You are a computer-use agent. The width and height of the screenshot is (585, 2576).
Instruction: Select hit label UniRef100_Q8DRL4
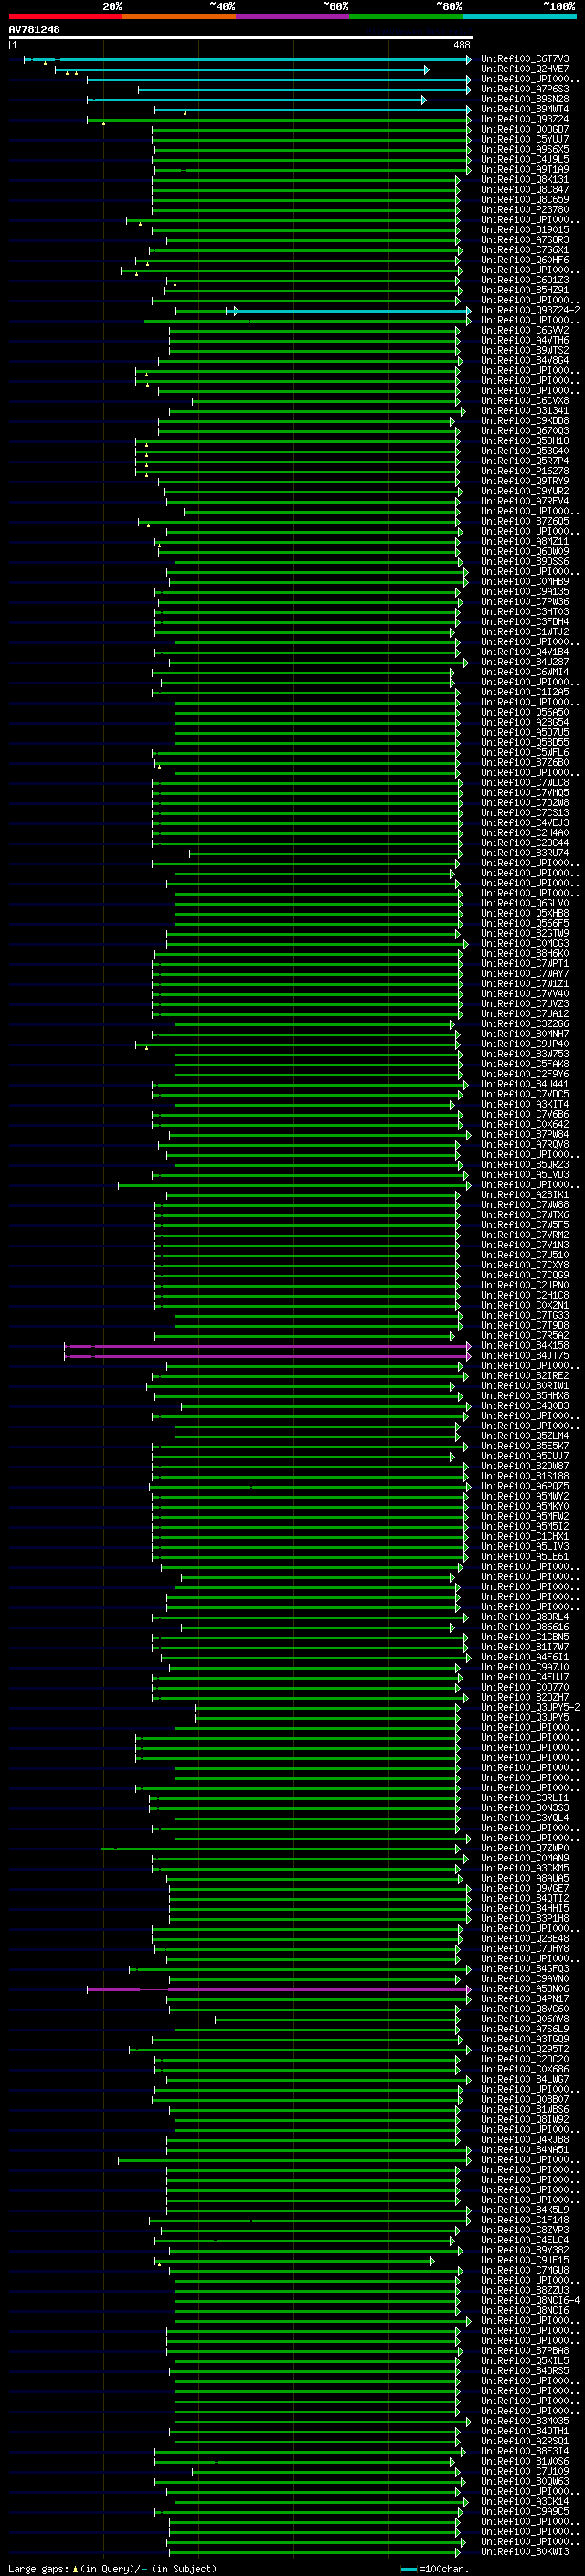click(x=524, y=1617)
